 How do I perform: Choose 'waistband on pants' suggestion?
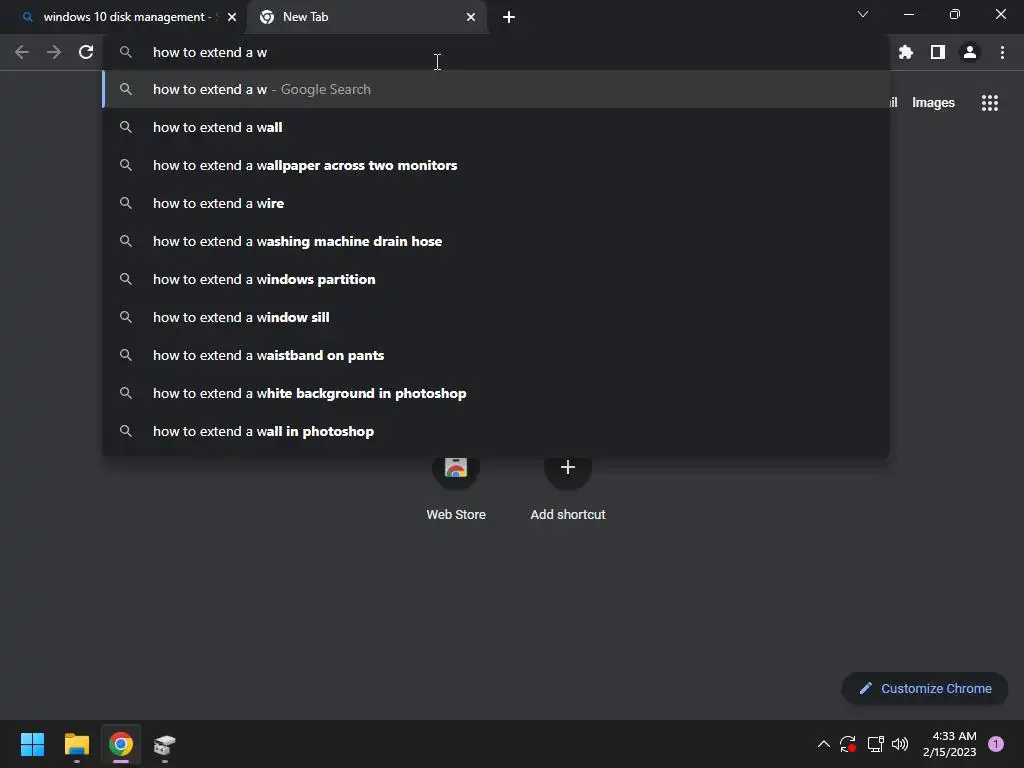pos(496,355)
